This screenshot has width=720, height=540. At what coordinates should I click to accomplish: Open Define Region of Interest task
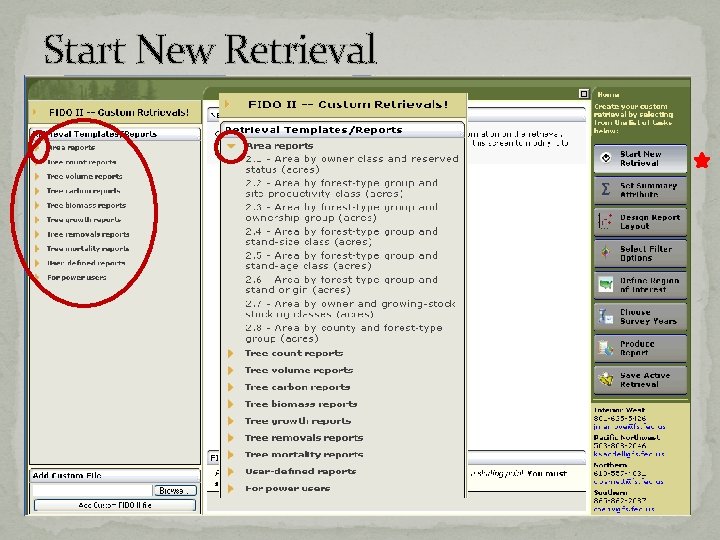click(641, 285)
